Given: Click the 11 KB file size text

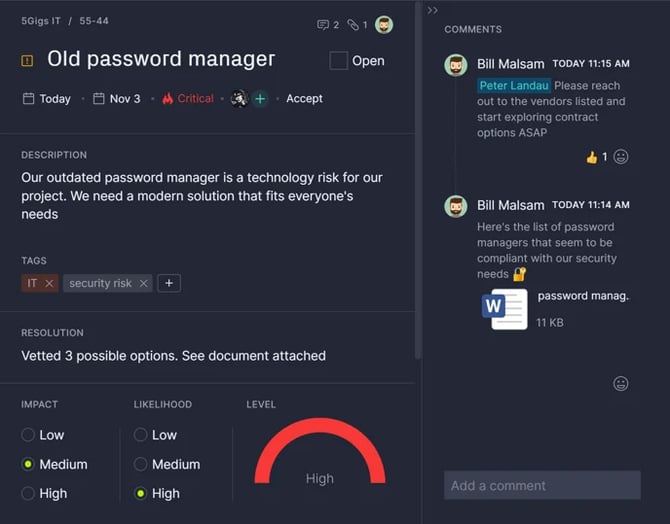Looking at the screenshot, I should click(x=550, y=322).
